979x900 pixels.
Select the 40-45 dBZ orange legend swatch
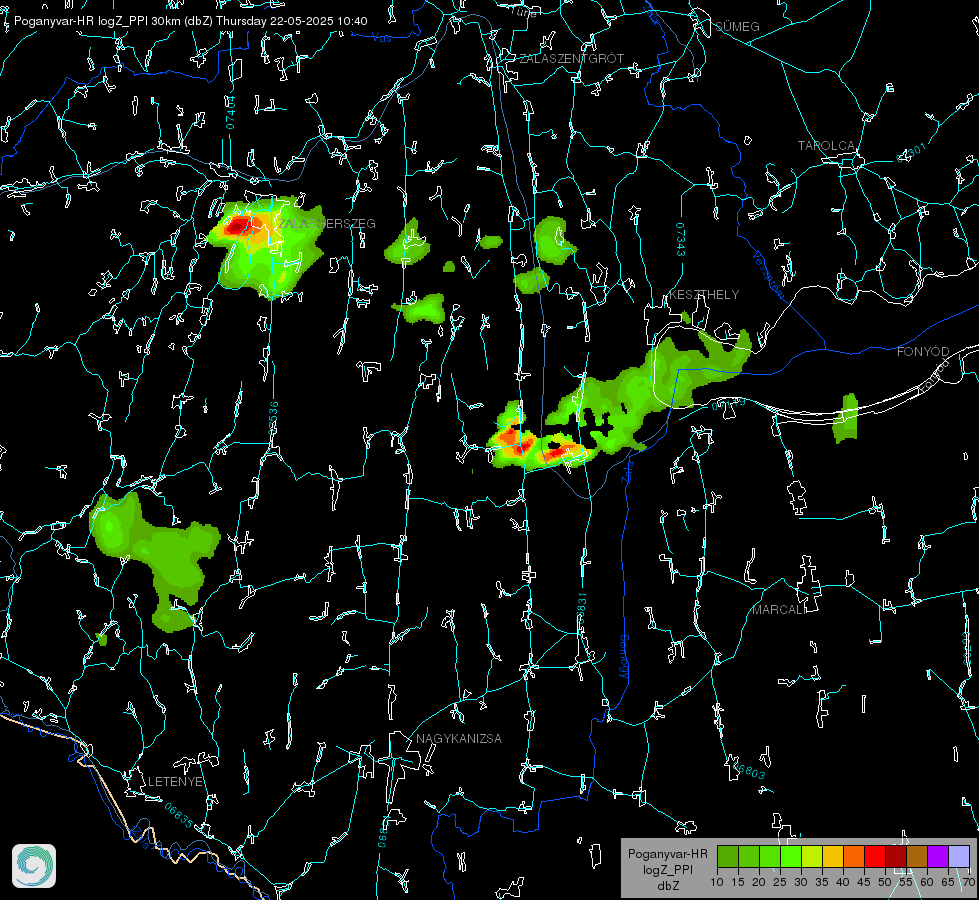pyautogui.click(x=854, y=856)
